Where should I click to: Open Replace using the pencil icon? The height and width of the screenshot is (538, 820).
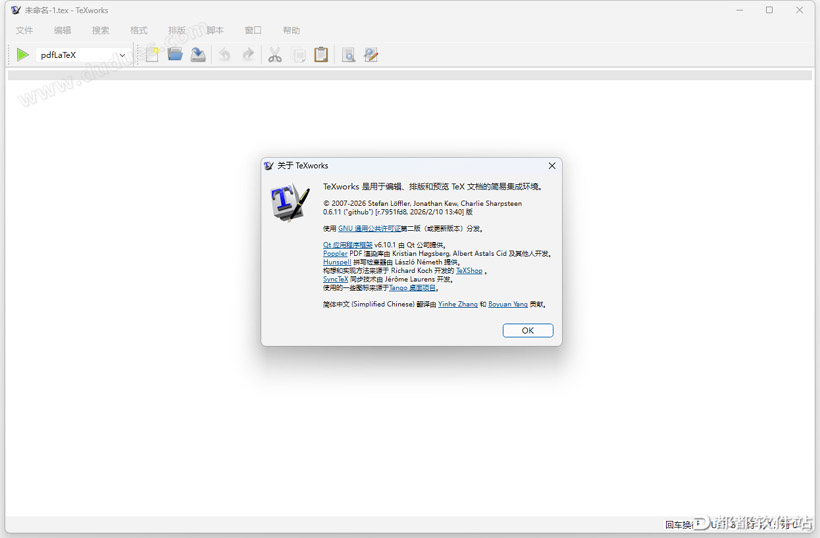[x=371, y=55]
